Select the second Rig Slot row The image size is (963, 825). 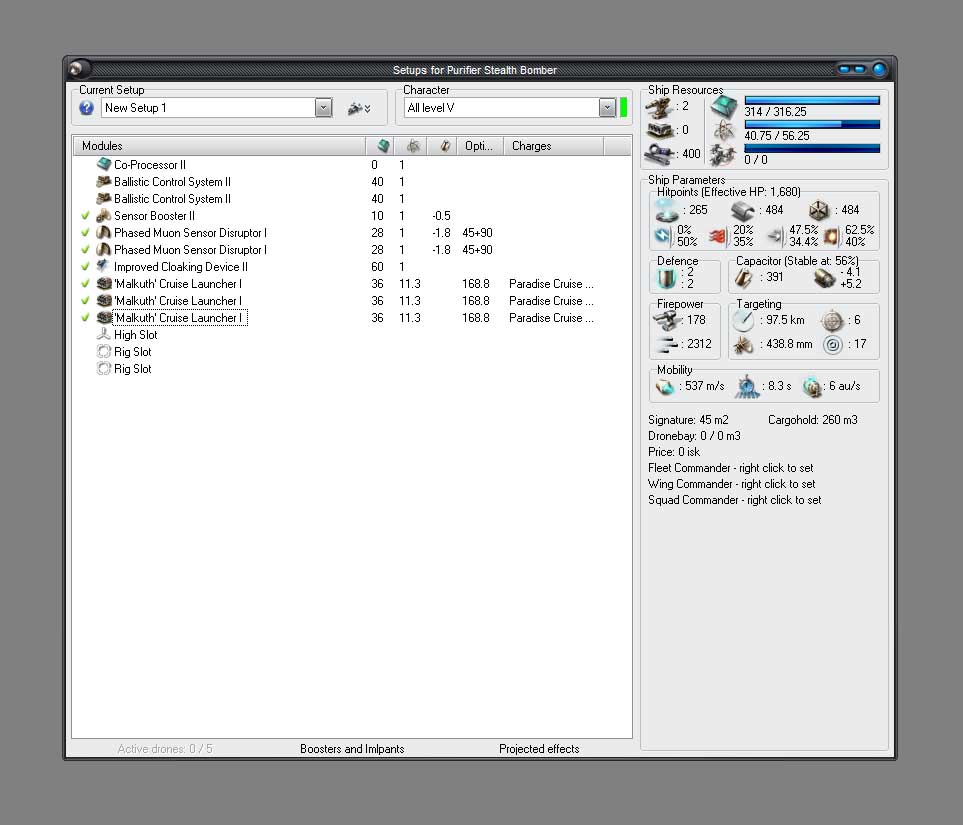(351, 369)
